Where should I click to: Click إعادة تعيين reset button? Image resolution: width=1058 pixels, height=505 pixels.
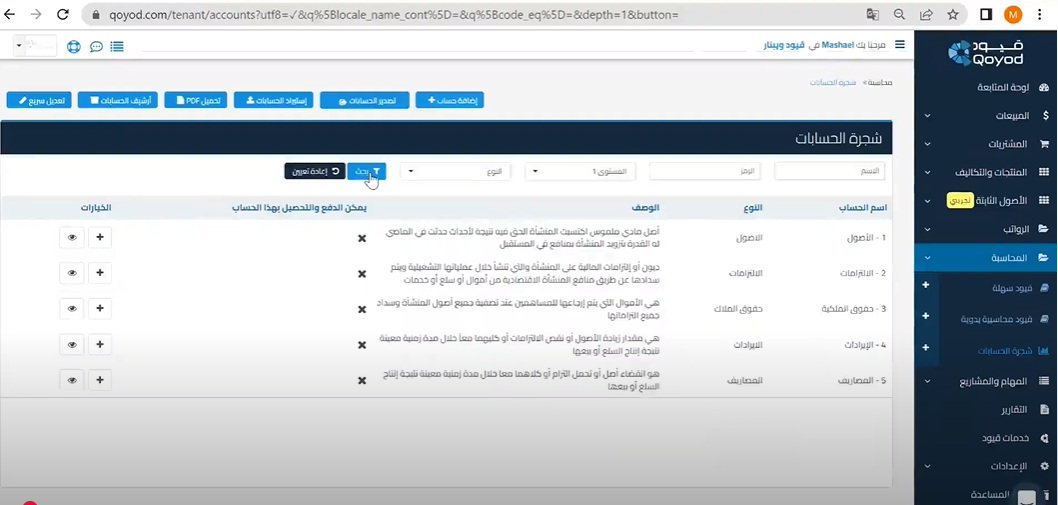click(x=314, y=171)
